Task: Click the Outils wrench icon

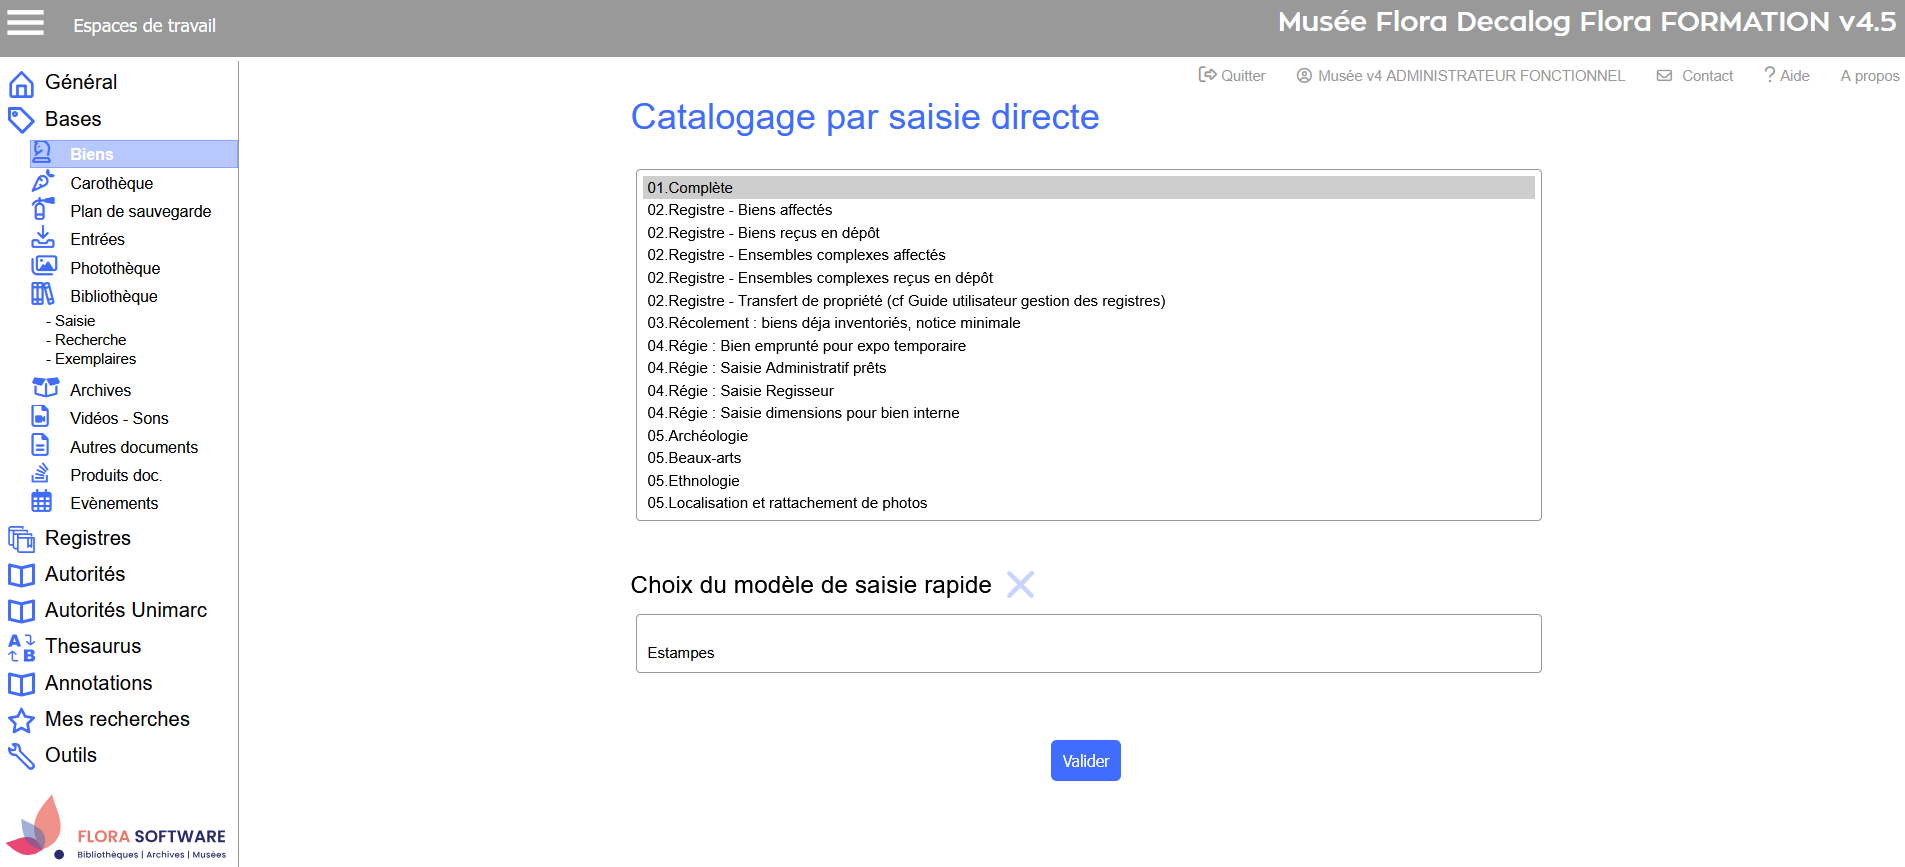Action: (x=21, y=756)
